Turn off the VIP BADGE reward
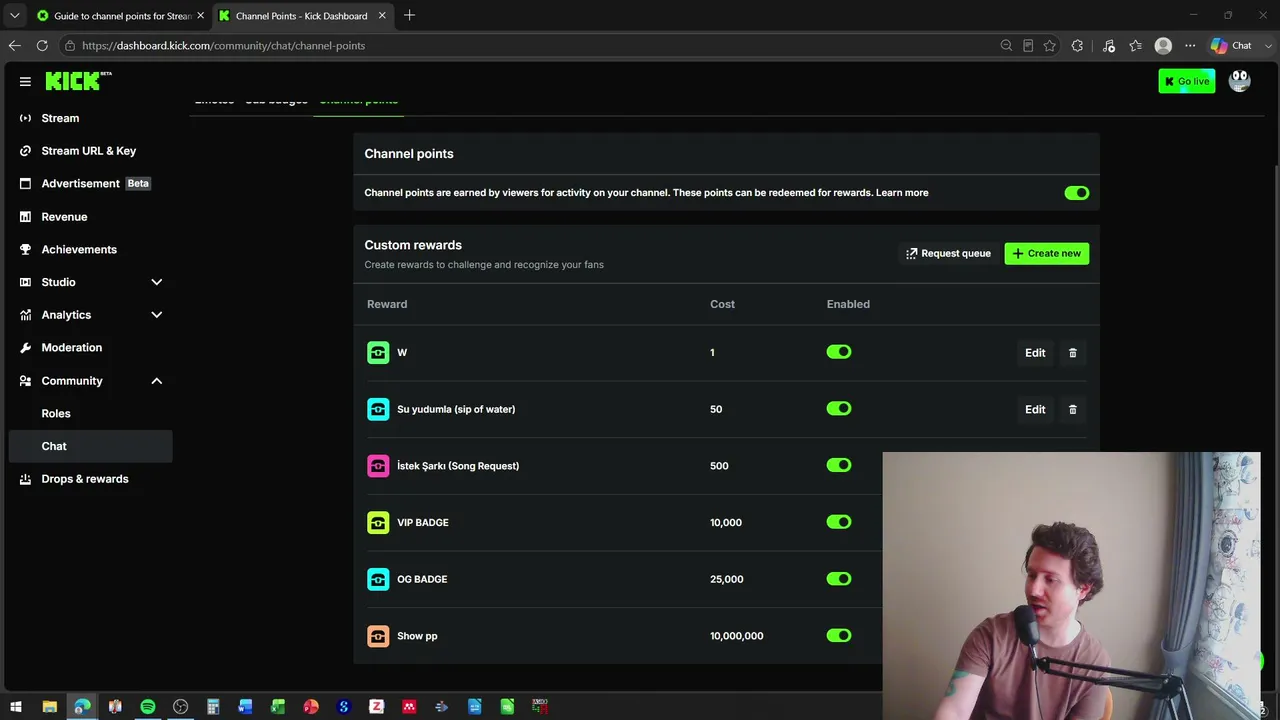Viewport: 1280px width, 720px height. 839,522
